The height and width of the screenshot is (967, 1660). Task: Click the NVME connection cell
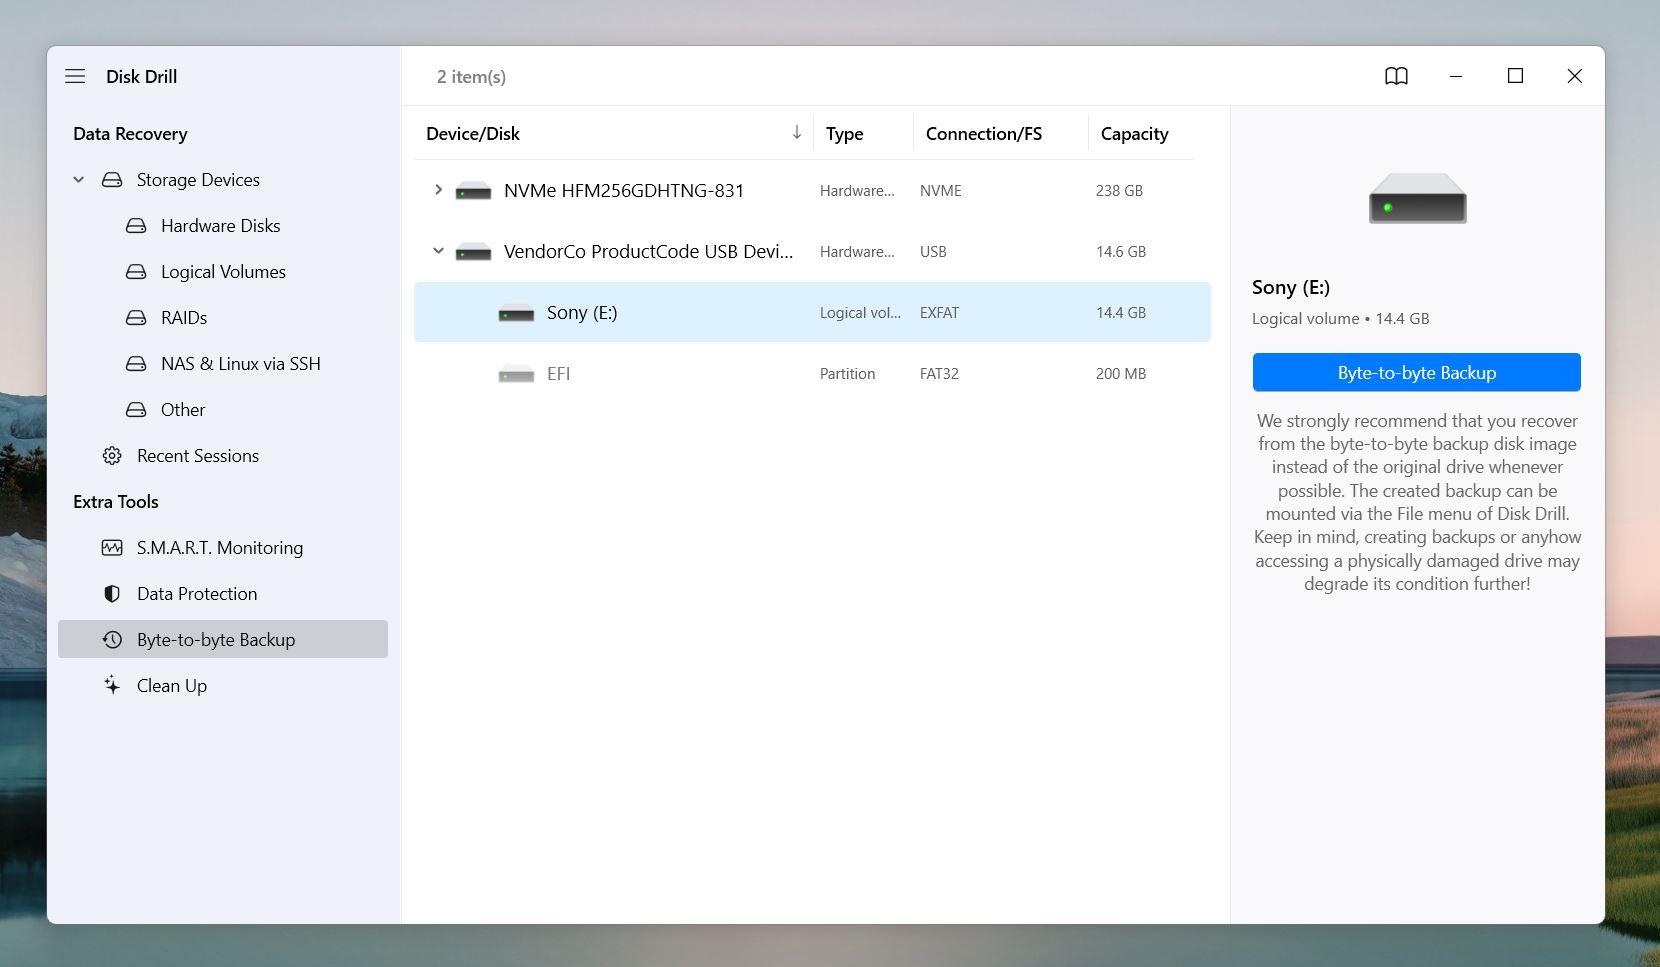click(x=941, y=191)
